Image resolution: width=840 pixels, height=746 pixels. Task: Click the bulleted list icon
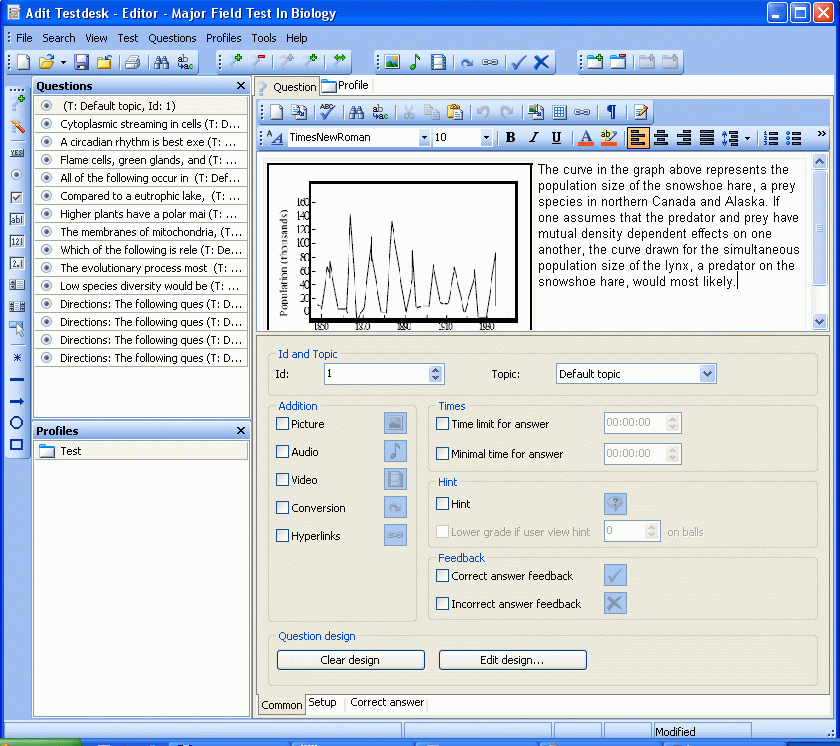pos(794,138)
